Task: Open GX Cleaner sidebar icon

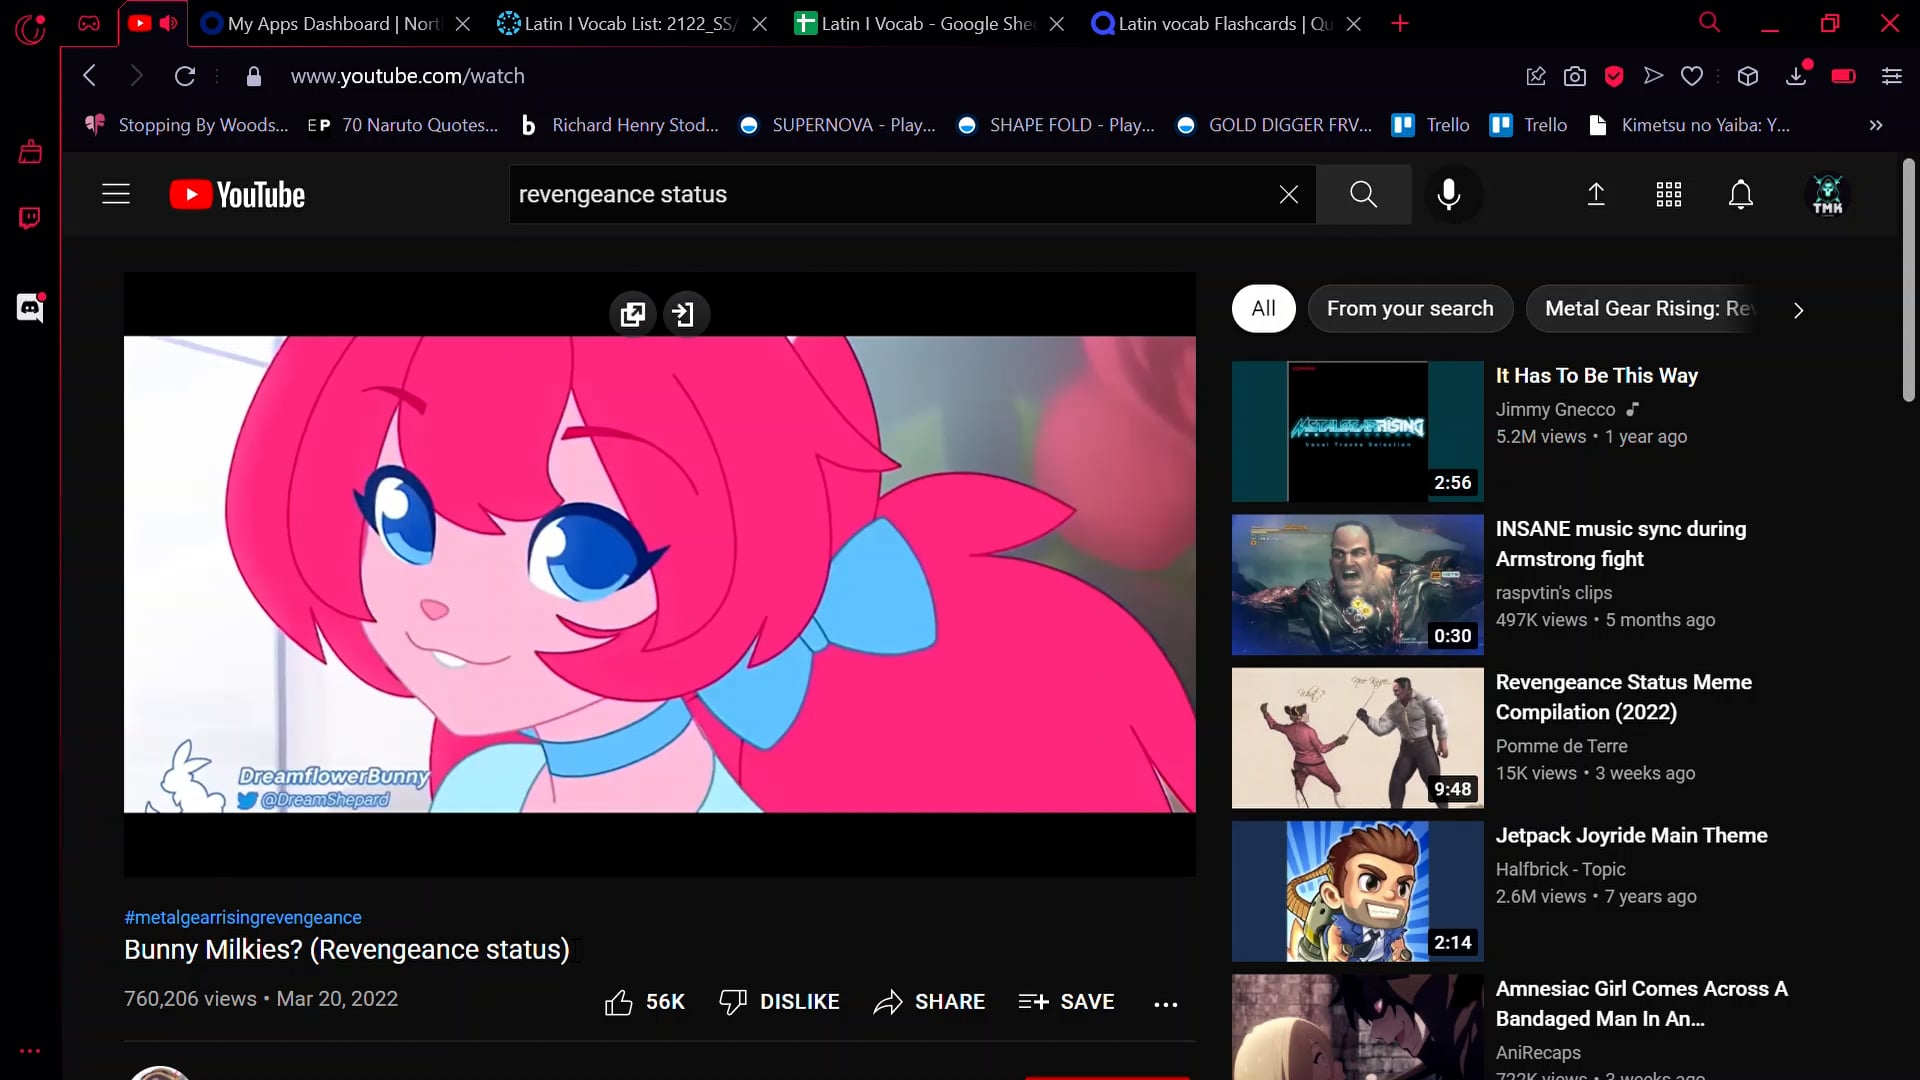Action: tap(30, 152)
